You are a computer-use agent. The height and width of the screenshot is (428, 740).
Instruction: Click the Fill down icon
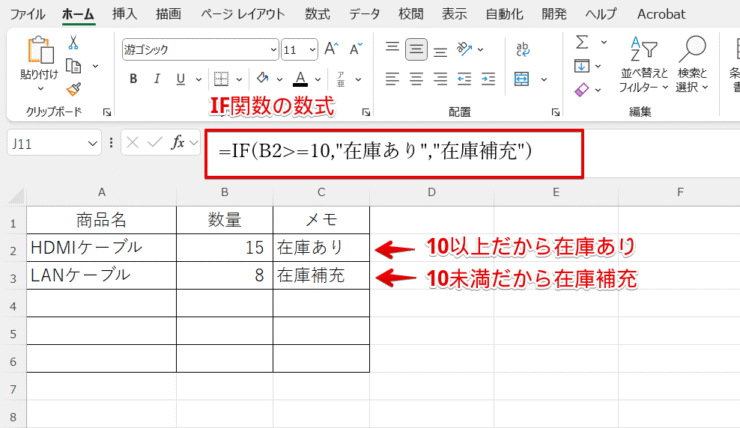581,66
